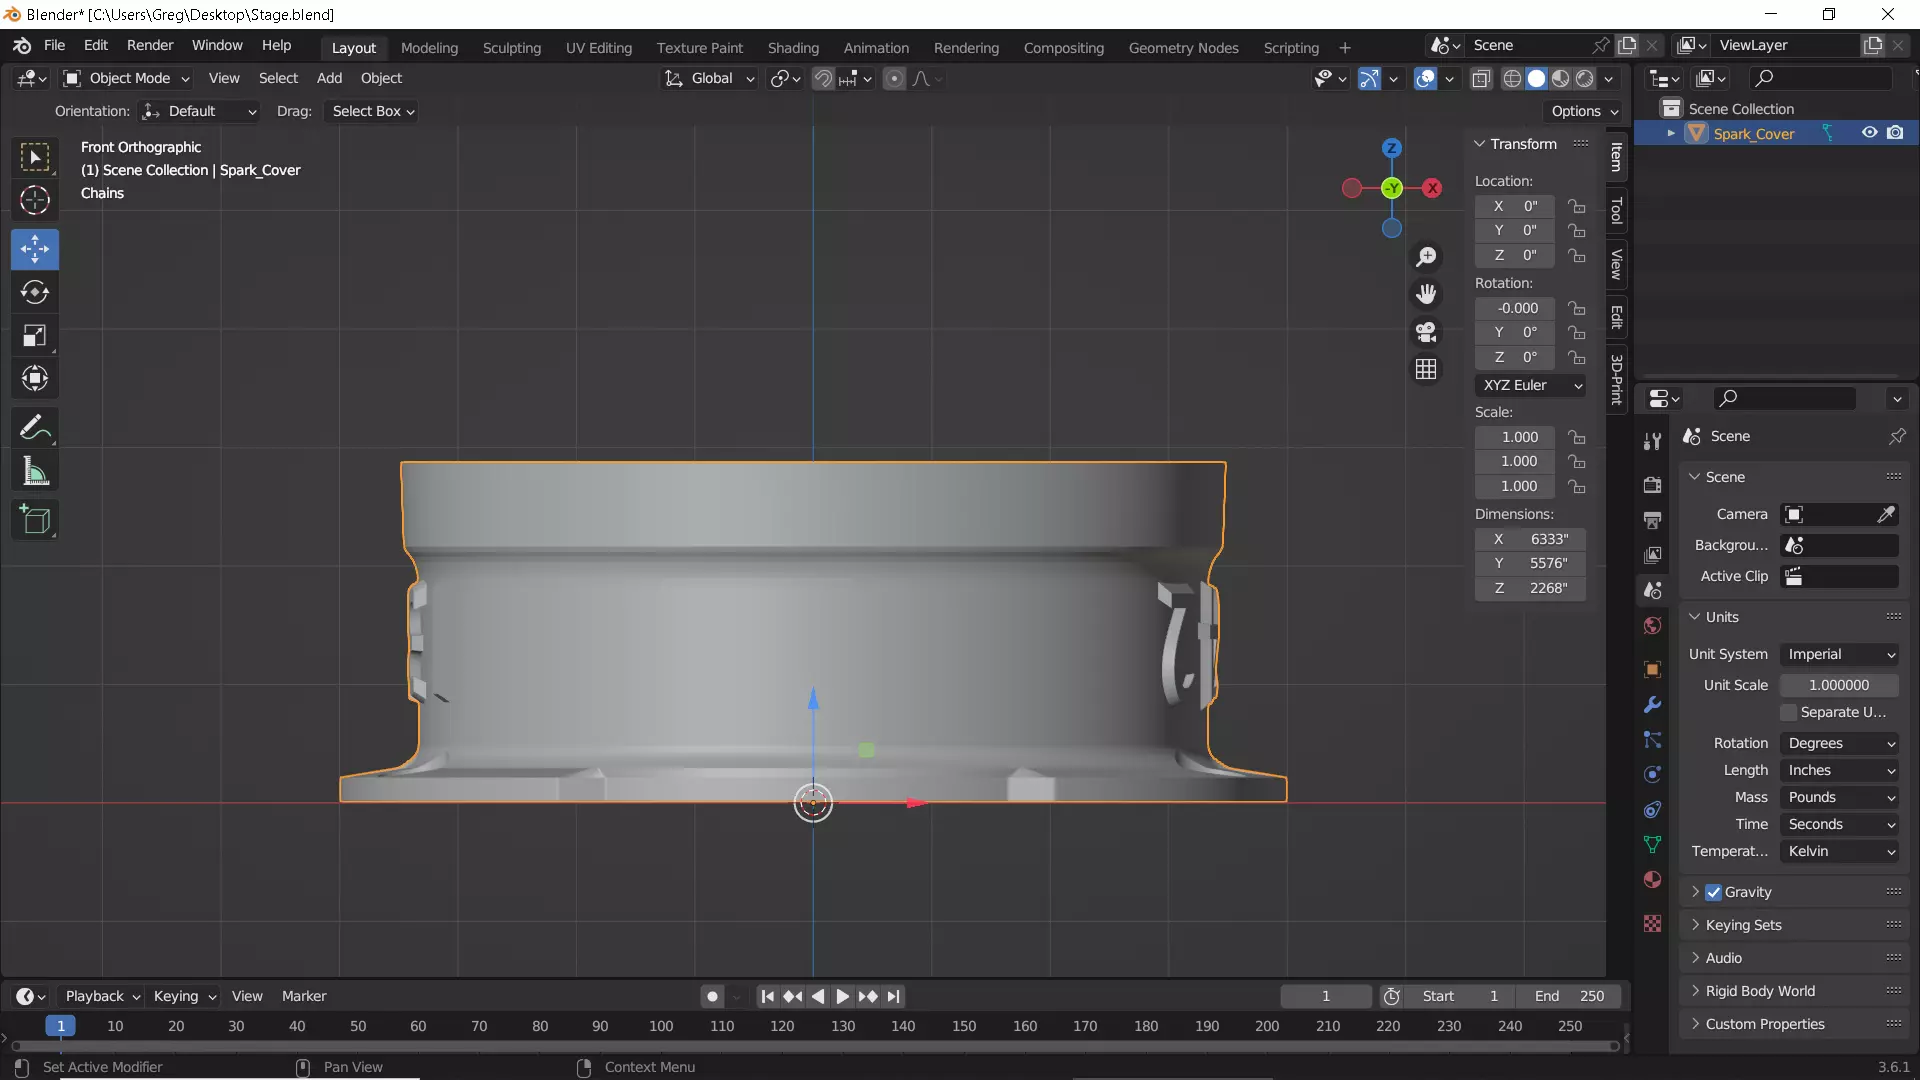The width and height of the screenshot is (1920, 1080).
Task: Click the Options button in viewport header
Action: point(1583,111)
